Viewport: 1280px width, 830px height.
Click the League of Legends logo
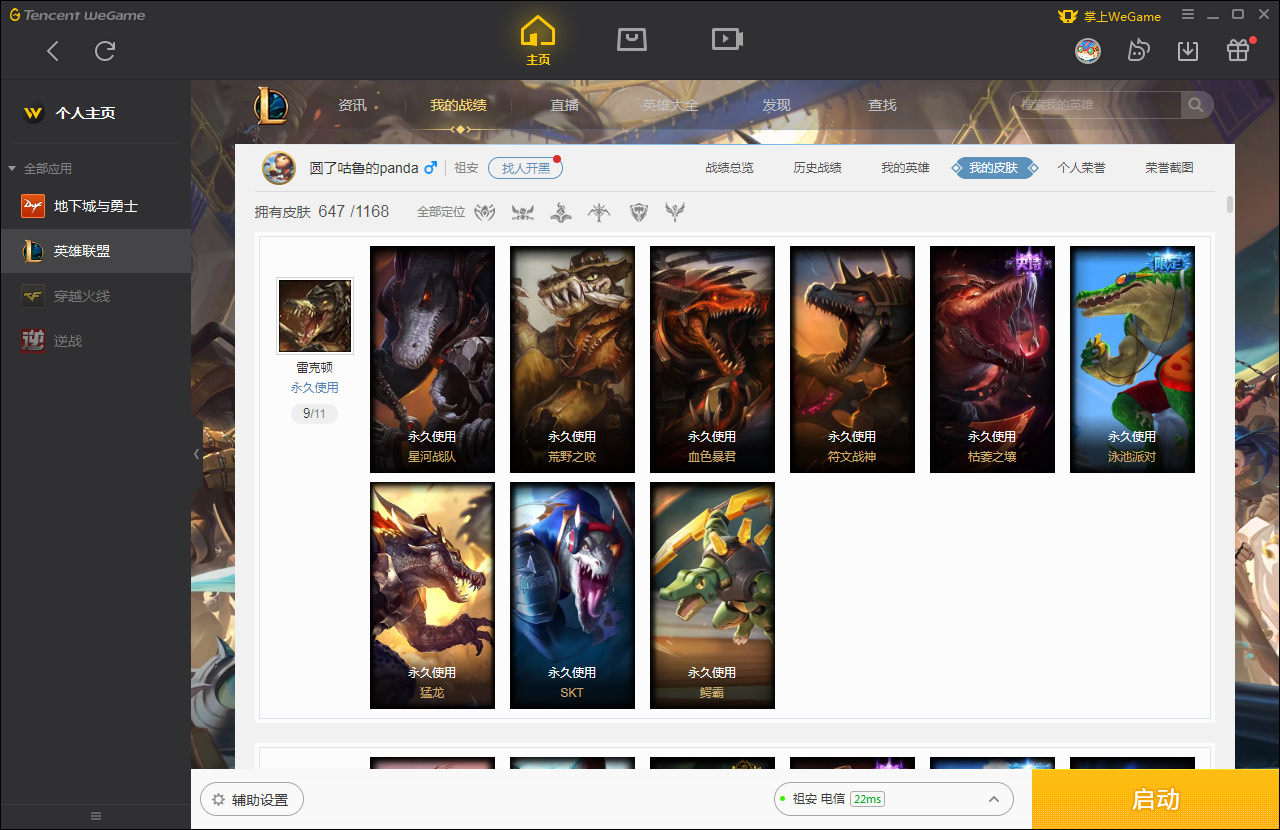[270, 105]
